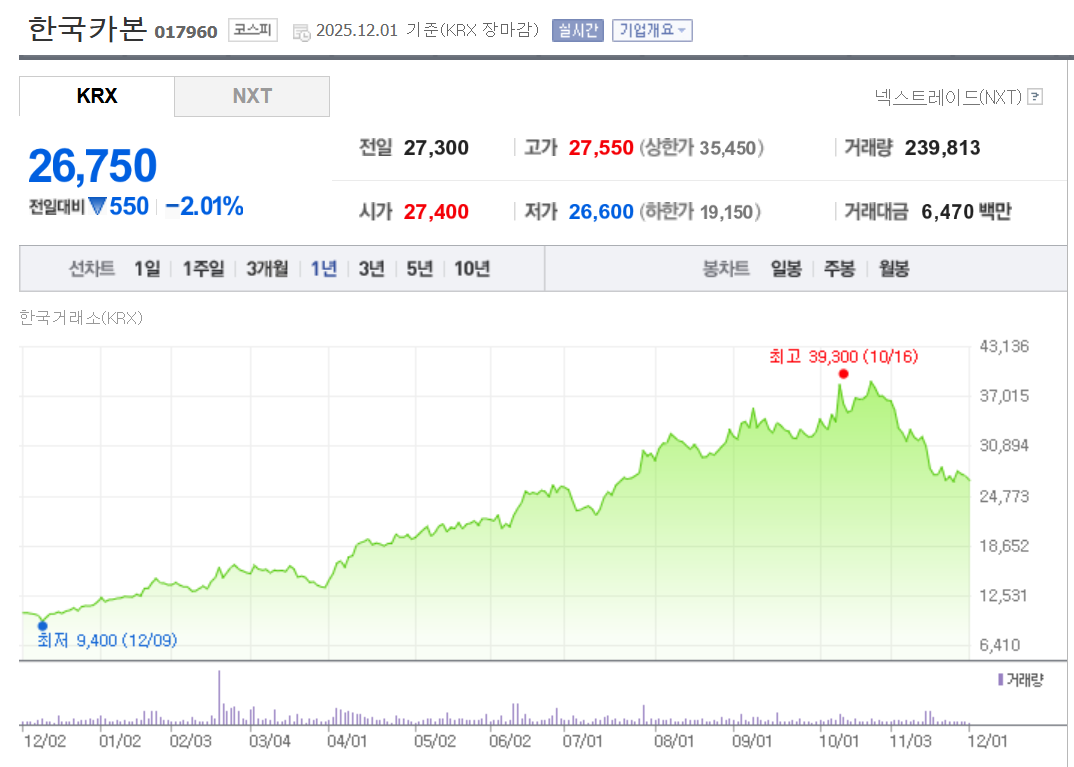The image size is (1074, 767).
Task: Select the 5년 line chart period
Action: coord(419,268)
